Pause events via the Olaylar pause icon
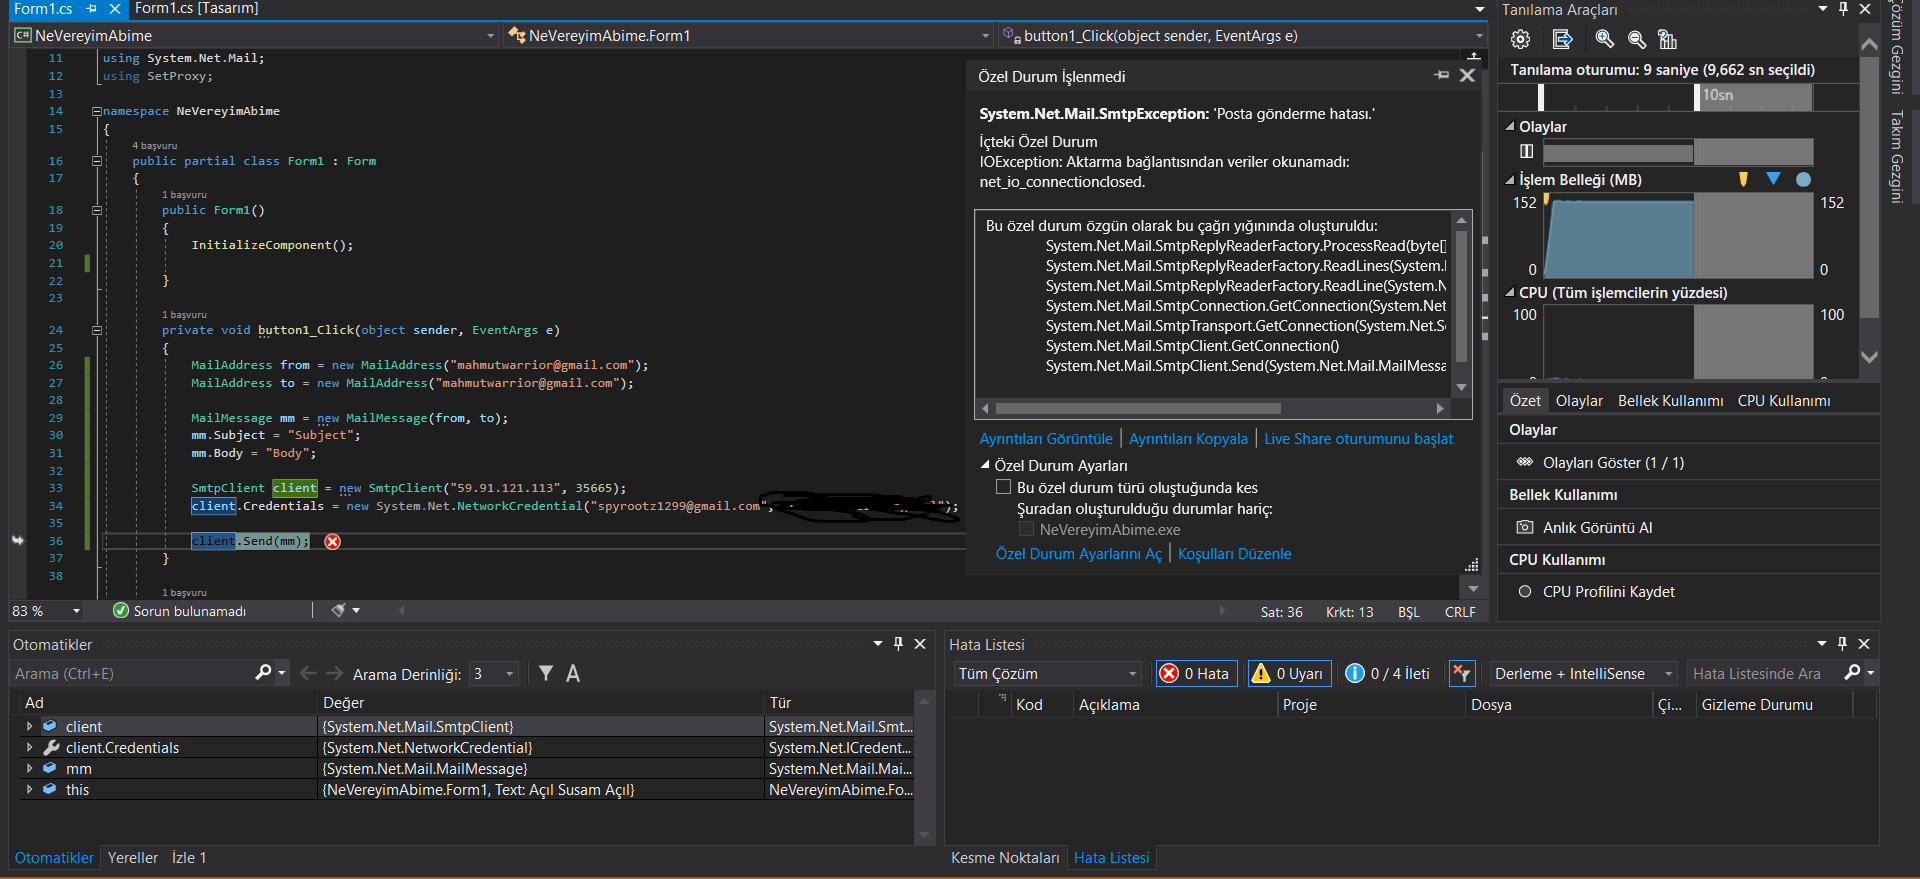 [x=1526, y=151]
